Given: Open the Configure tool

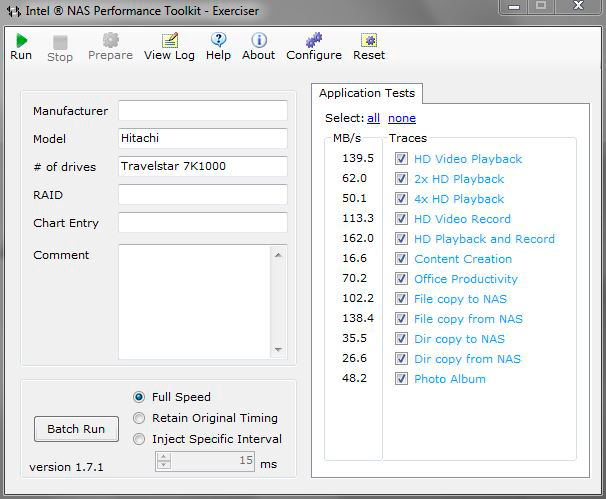Looking at the screenshot, I should click(313, 40).
